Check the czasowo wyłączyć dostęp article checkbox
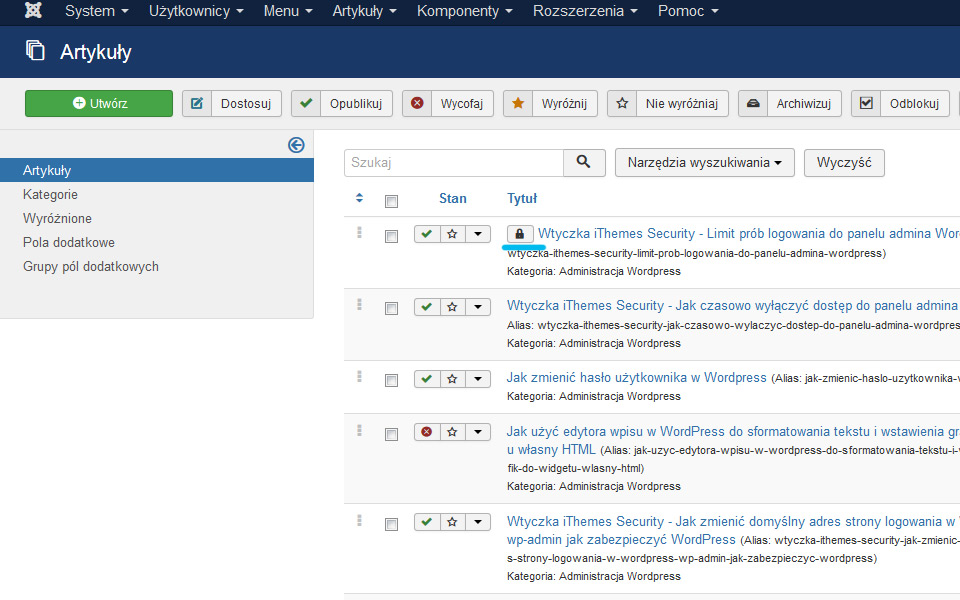This screenshot has width=960, height=600. (391, 309)
